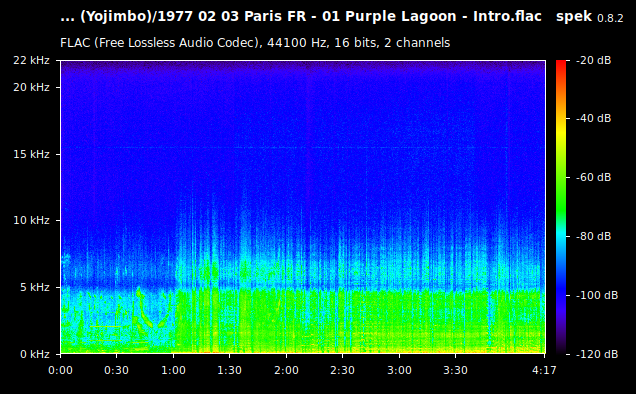
Task: Click the '3:30' time axis label
Action: click(456, 370)
